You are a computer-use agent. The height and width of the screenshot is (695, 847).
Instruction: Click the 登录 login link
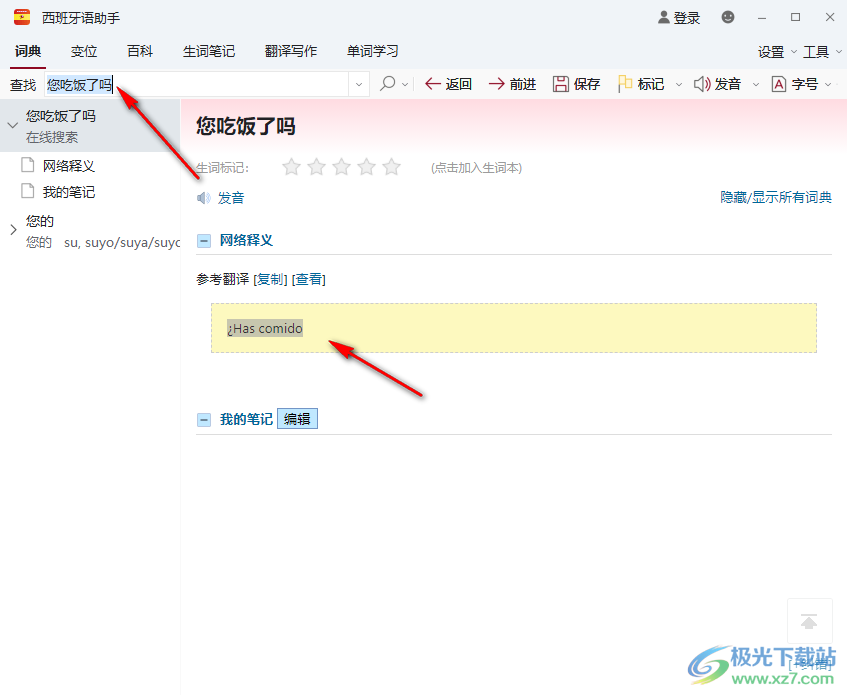(687, 18)
